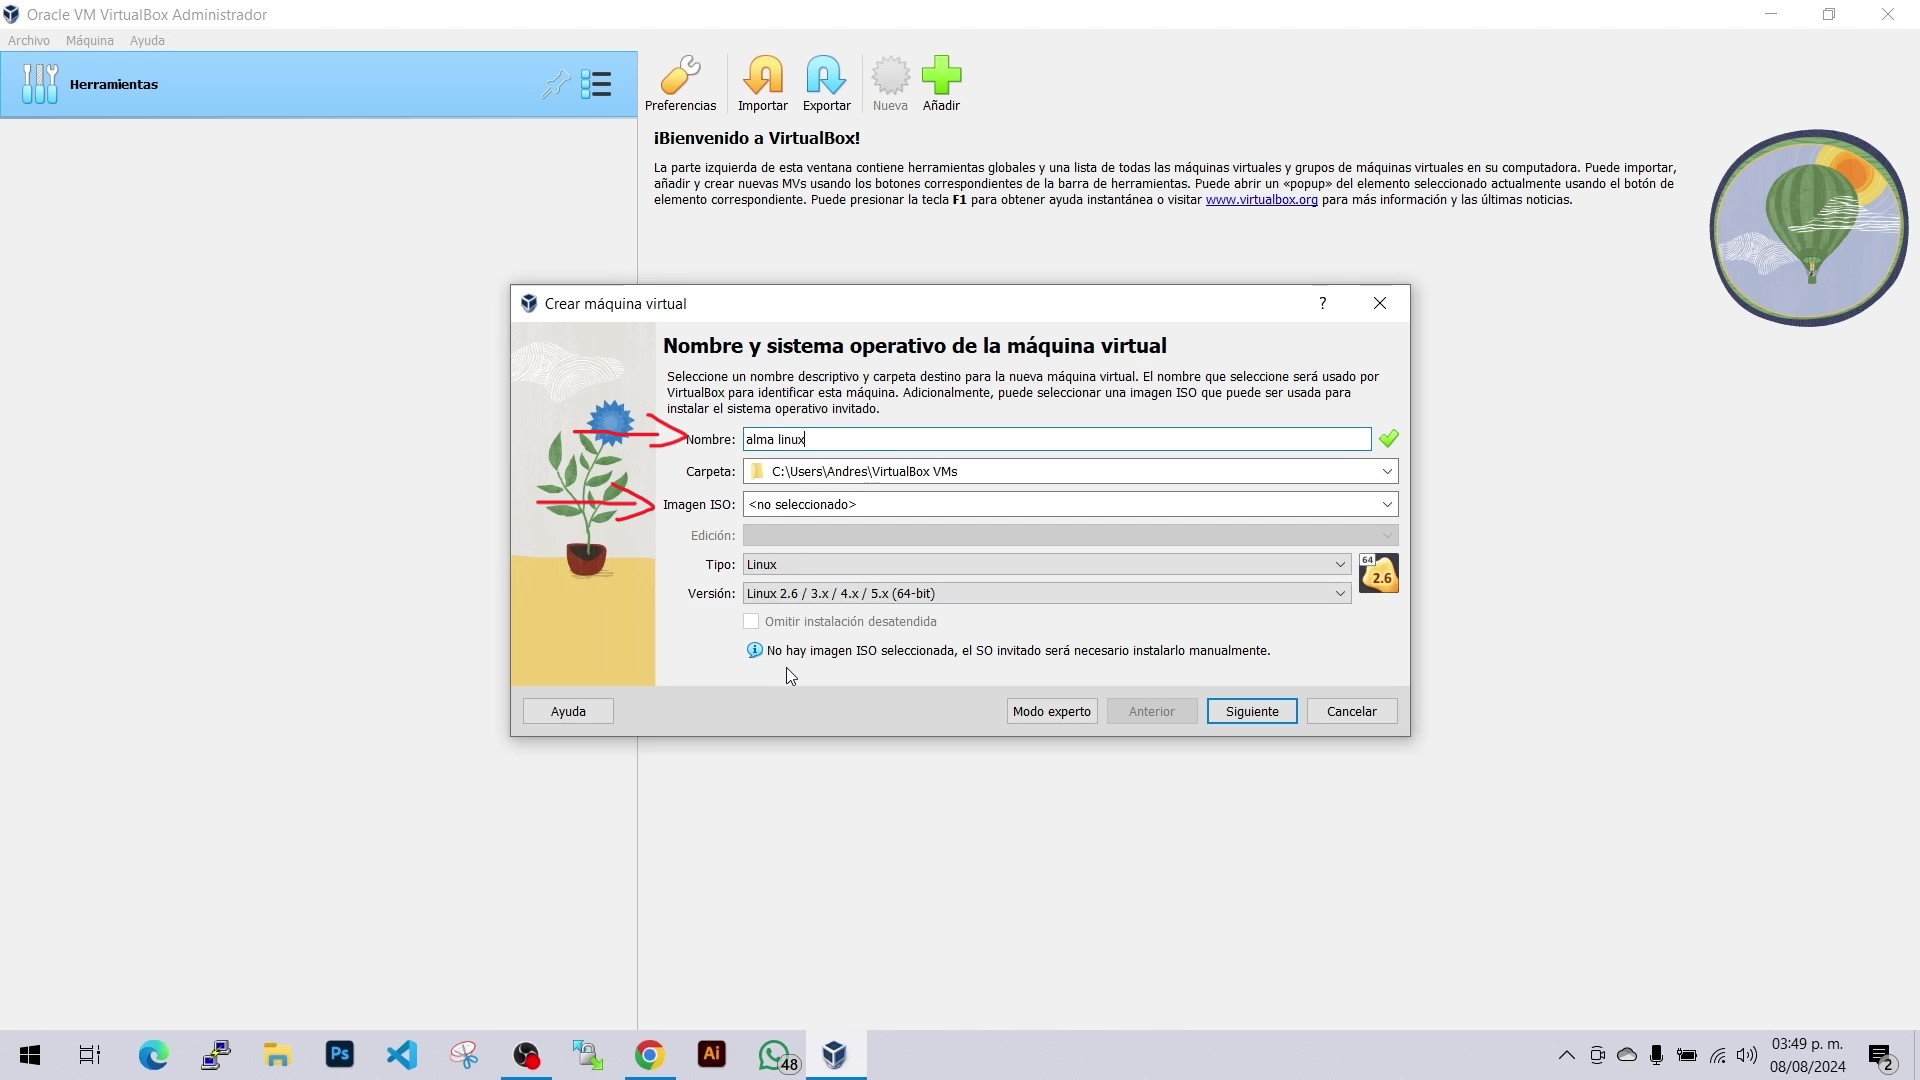Click the VirtualBox taskbar icon
Image resolution: width=1920 pixels, height=1080 pixels.
click(835, 1055)
